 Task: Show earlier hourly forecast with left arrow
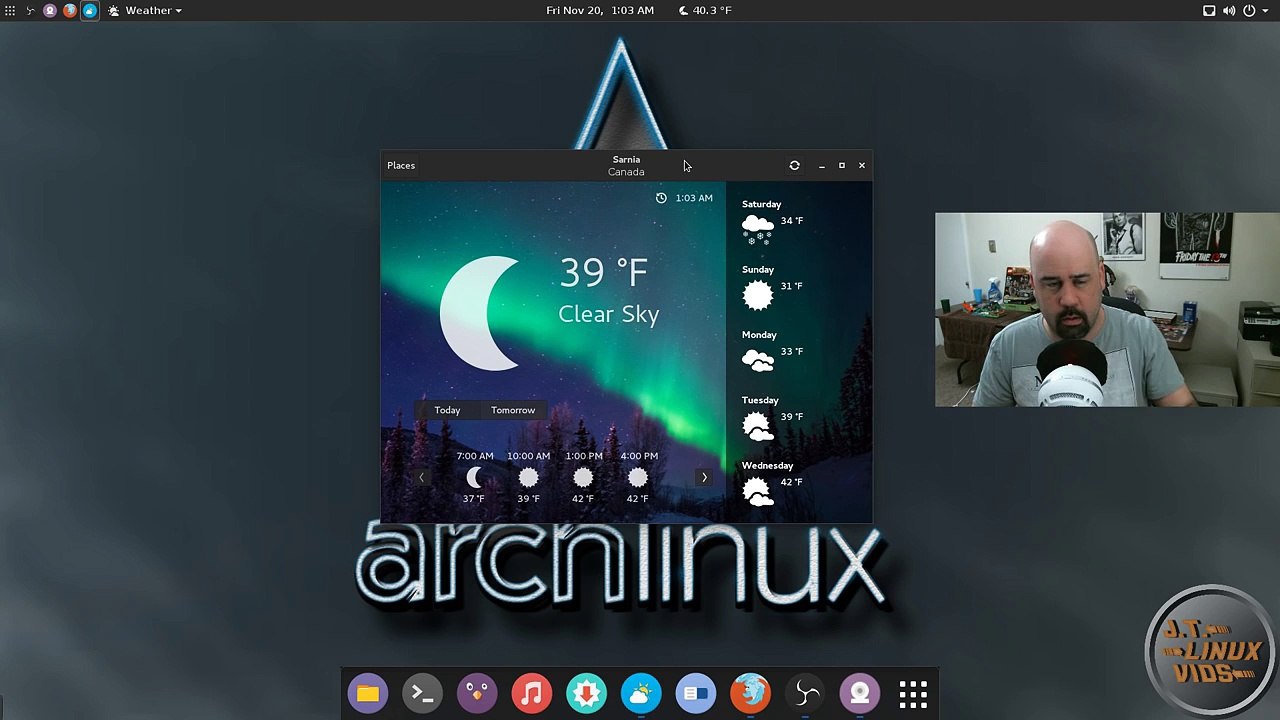click(421, 477)
